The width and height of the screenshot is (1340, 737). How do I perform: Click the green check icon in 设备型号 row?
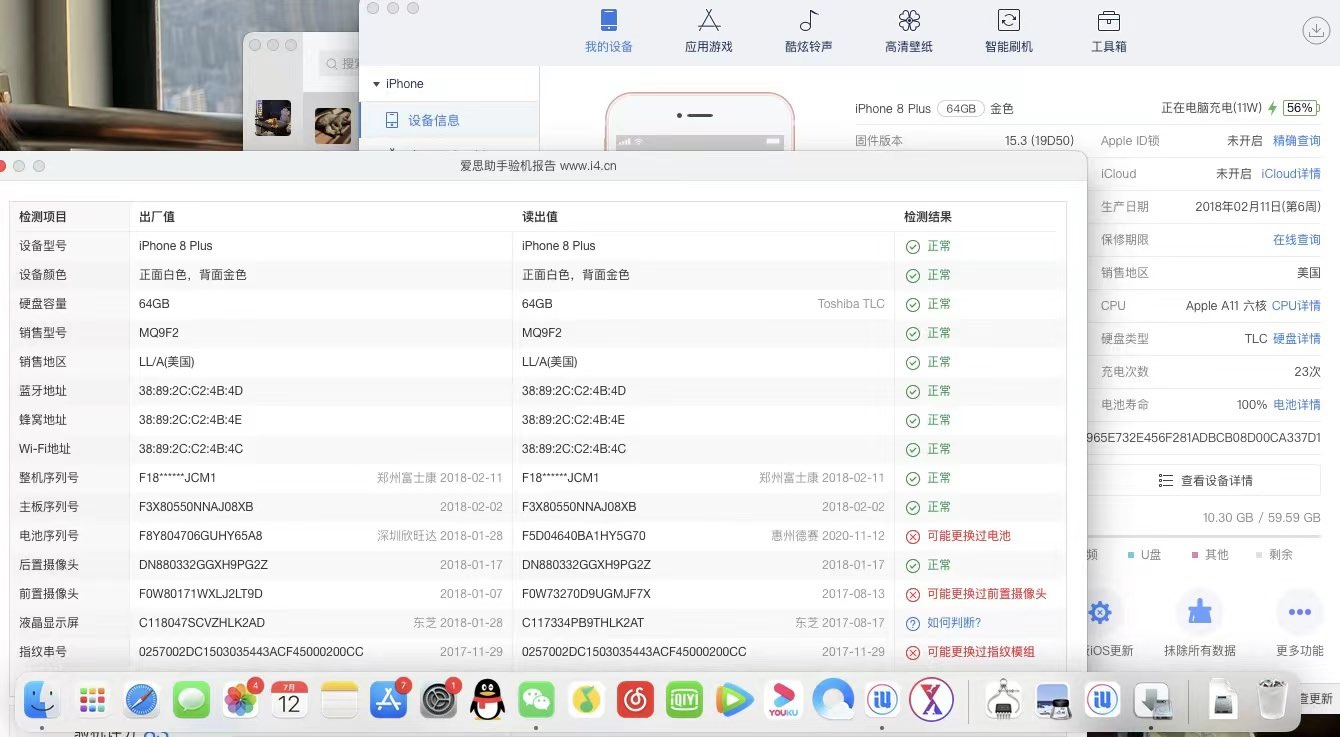pos(912,247)
